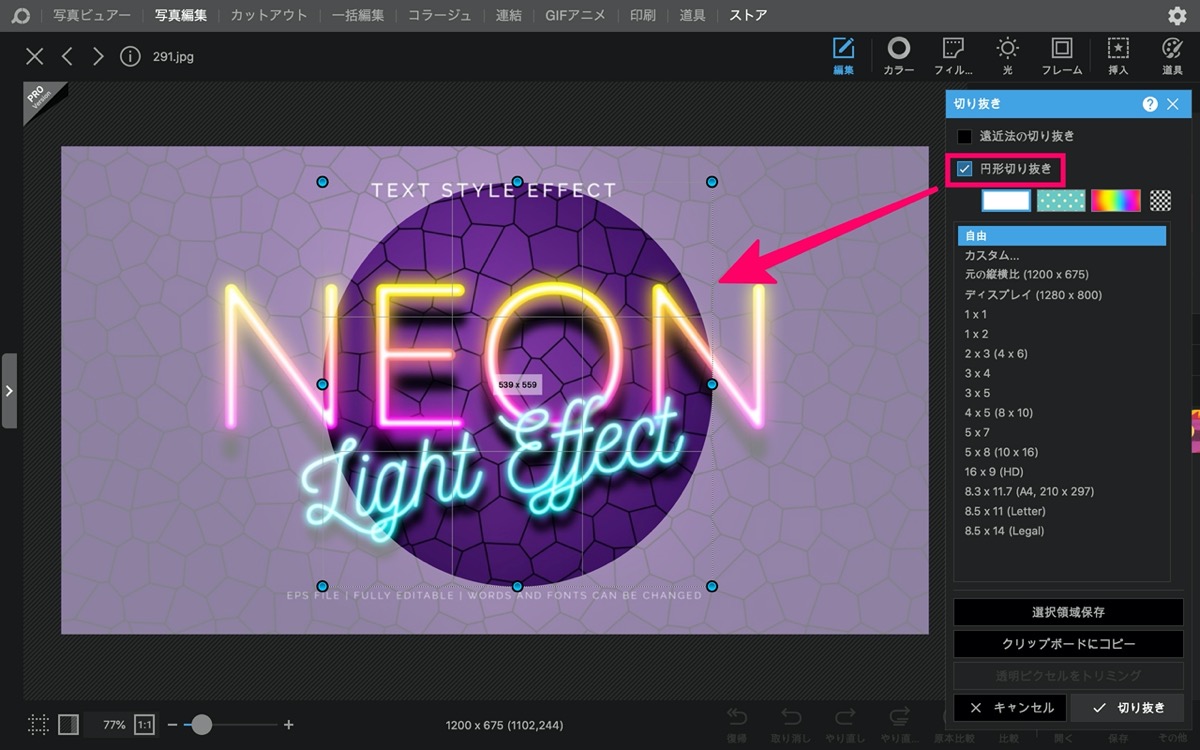Open the 挿入 insert tool
The width and height of the screenshot is (1200, 750).
point(1118,56)
